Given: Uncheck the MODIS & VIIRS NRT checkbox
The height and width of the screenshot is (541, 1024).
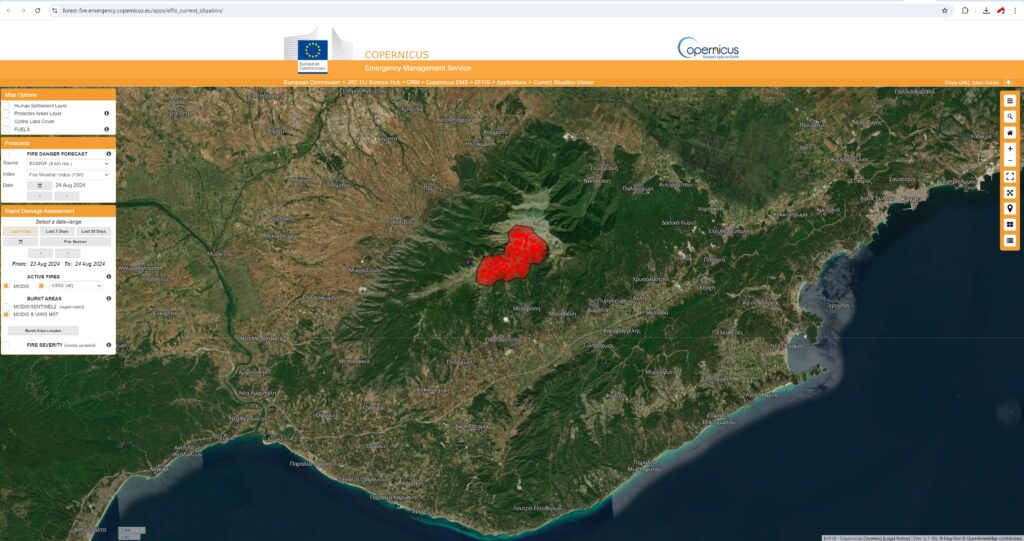Looking at the screenshot, I should point(6,314).
